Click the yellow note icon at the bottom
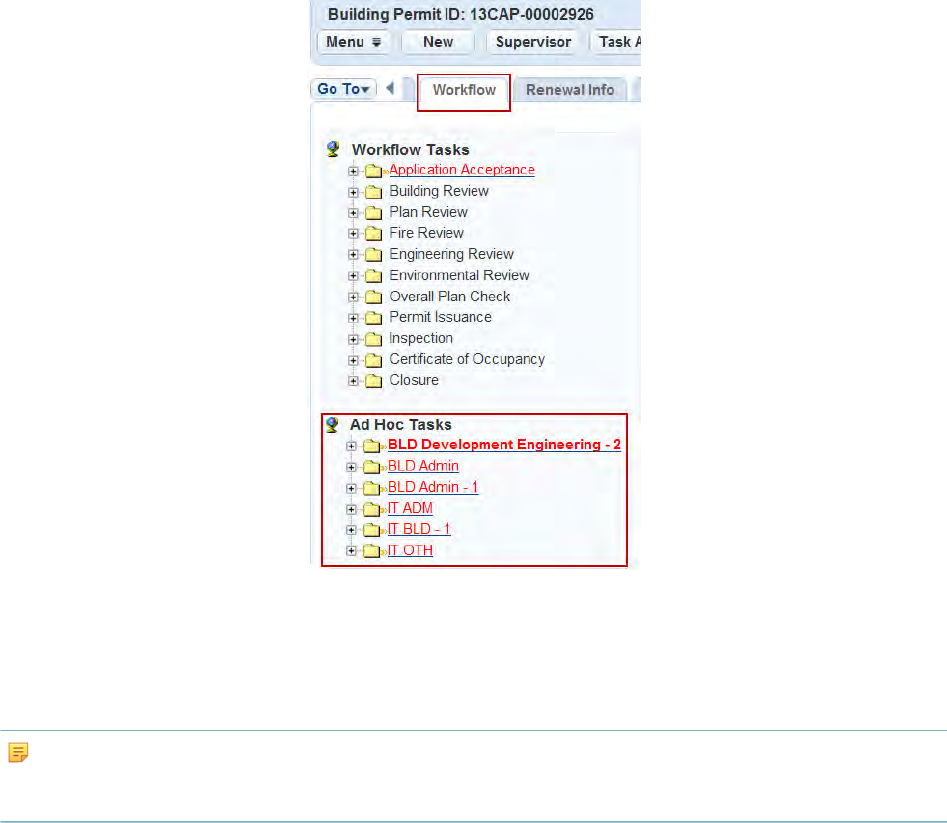The image size is (947, 823). click(x=18, y=752)
